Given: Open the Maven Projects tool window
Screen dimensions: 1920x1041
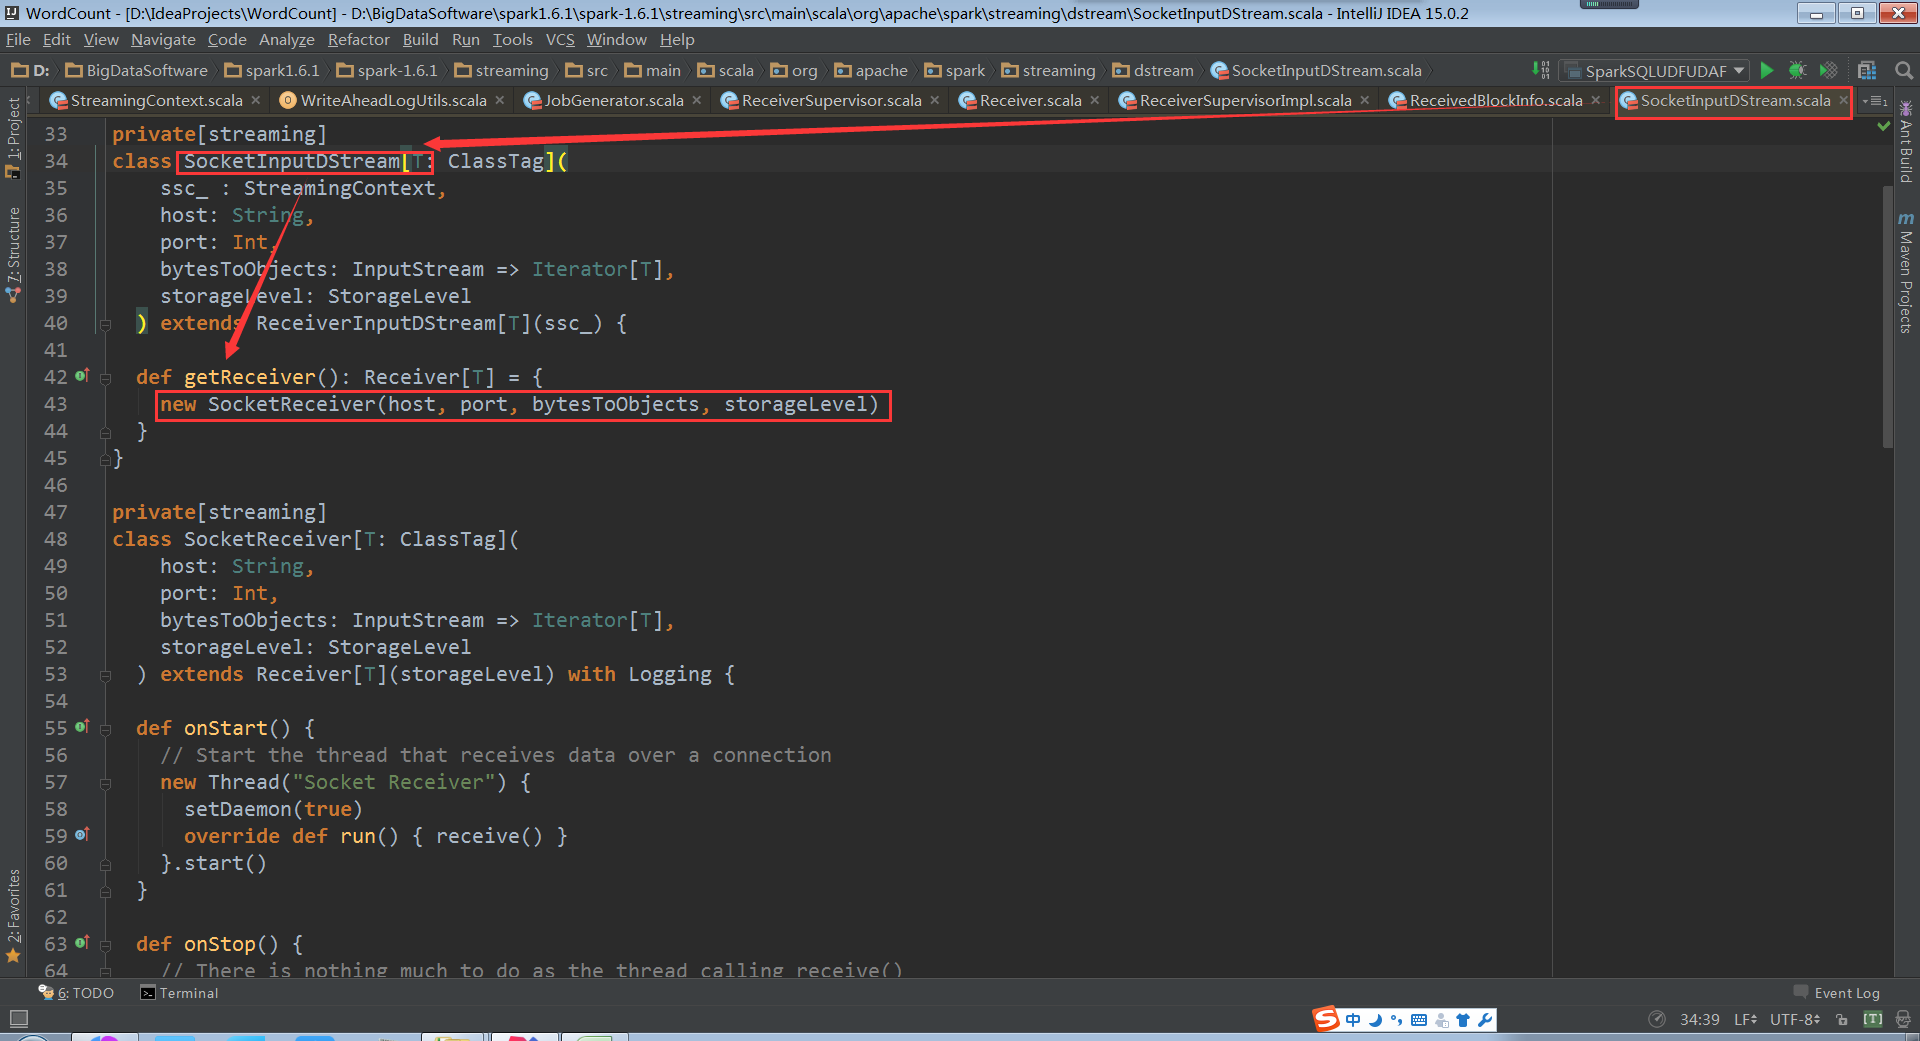Looking at the screenshot, I should (x=1906, y=273).
